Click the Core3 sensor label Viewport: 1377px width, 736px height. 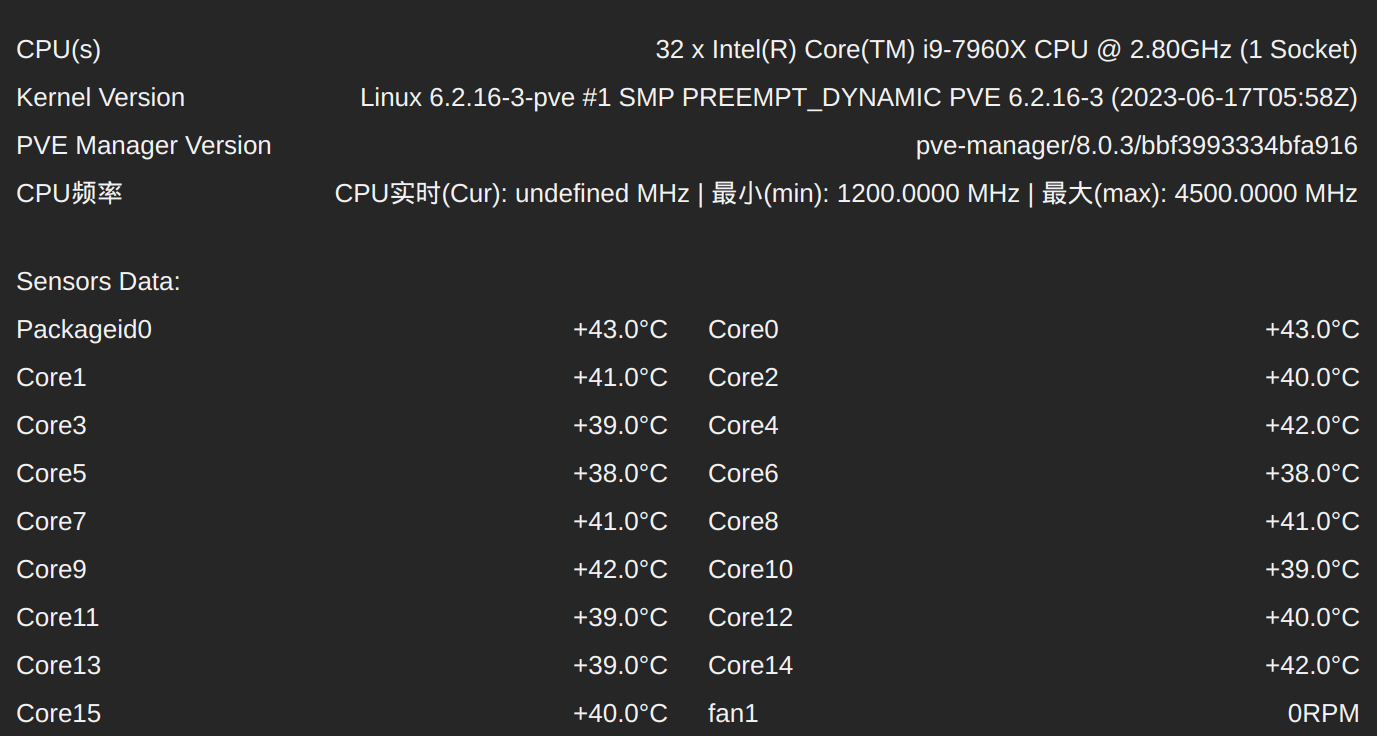click(x=51, y=426)
